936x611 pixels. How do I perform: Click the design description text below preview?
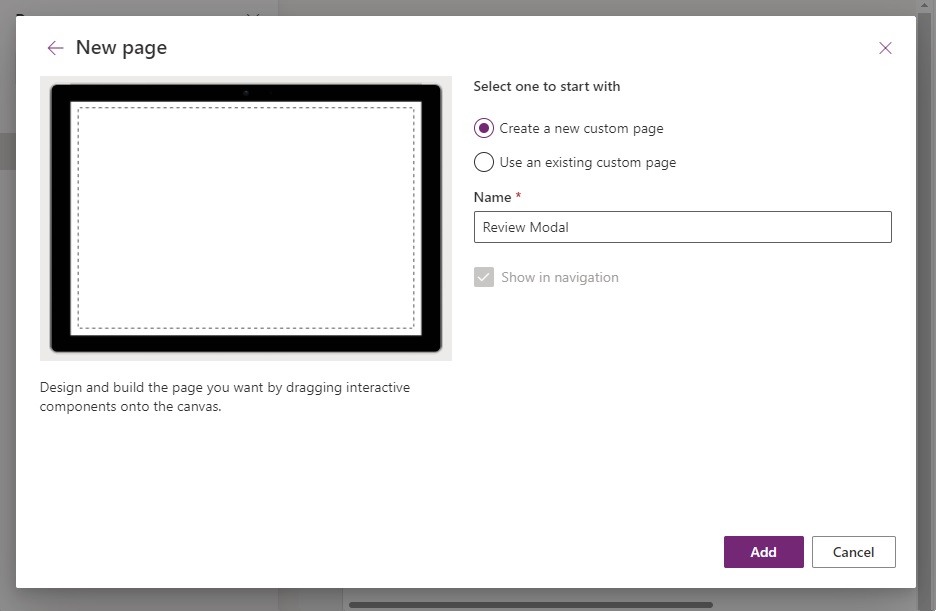coord(223,396)
